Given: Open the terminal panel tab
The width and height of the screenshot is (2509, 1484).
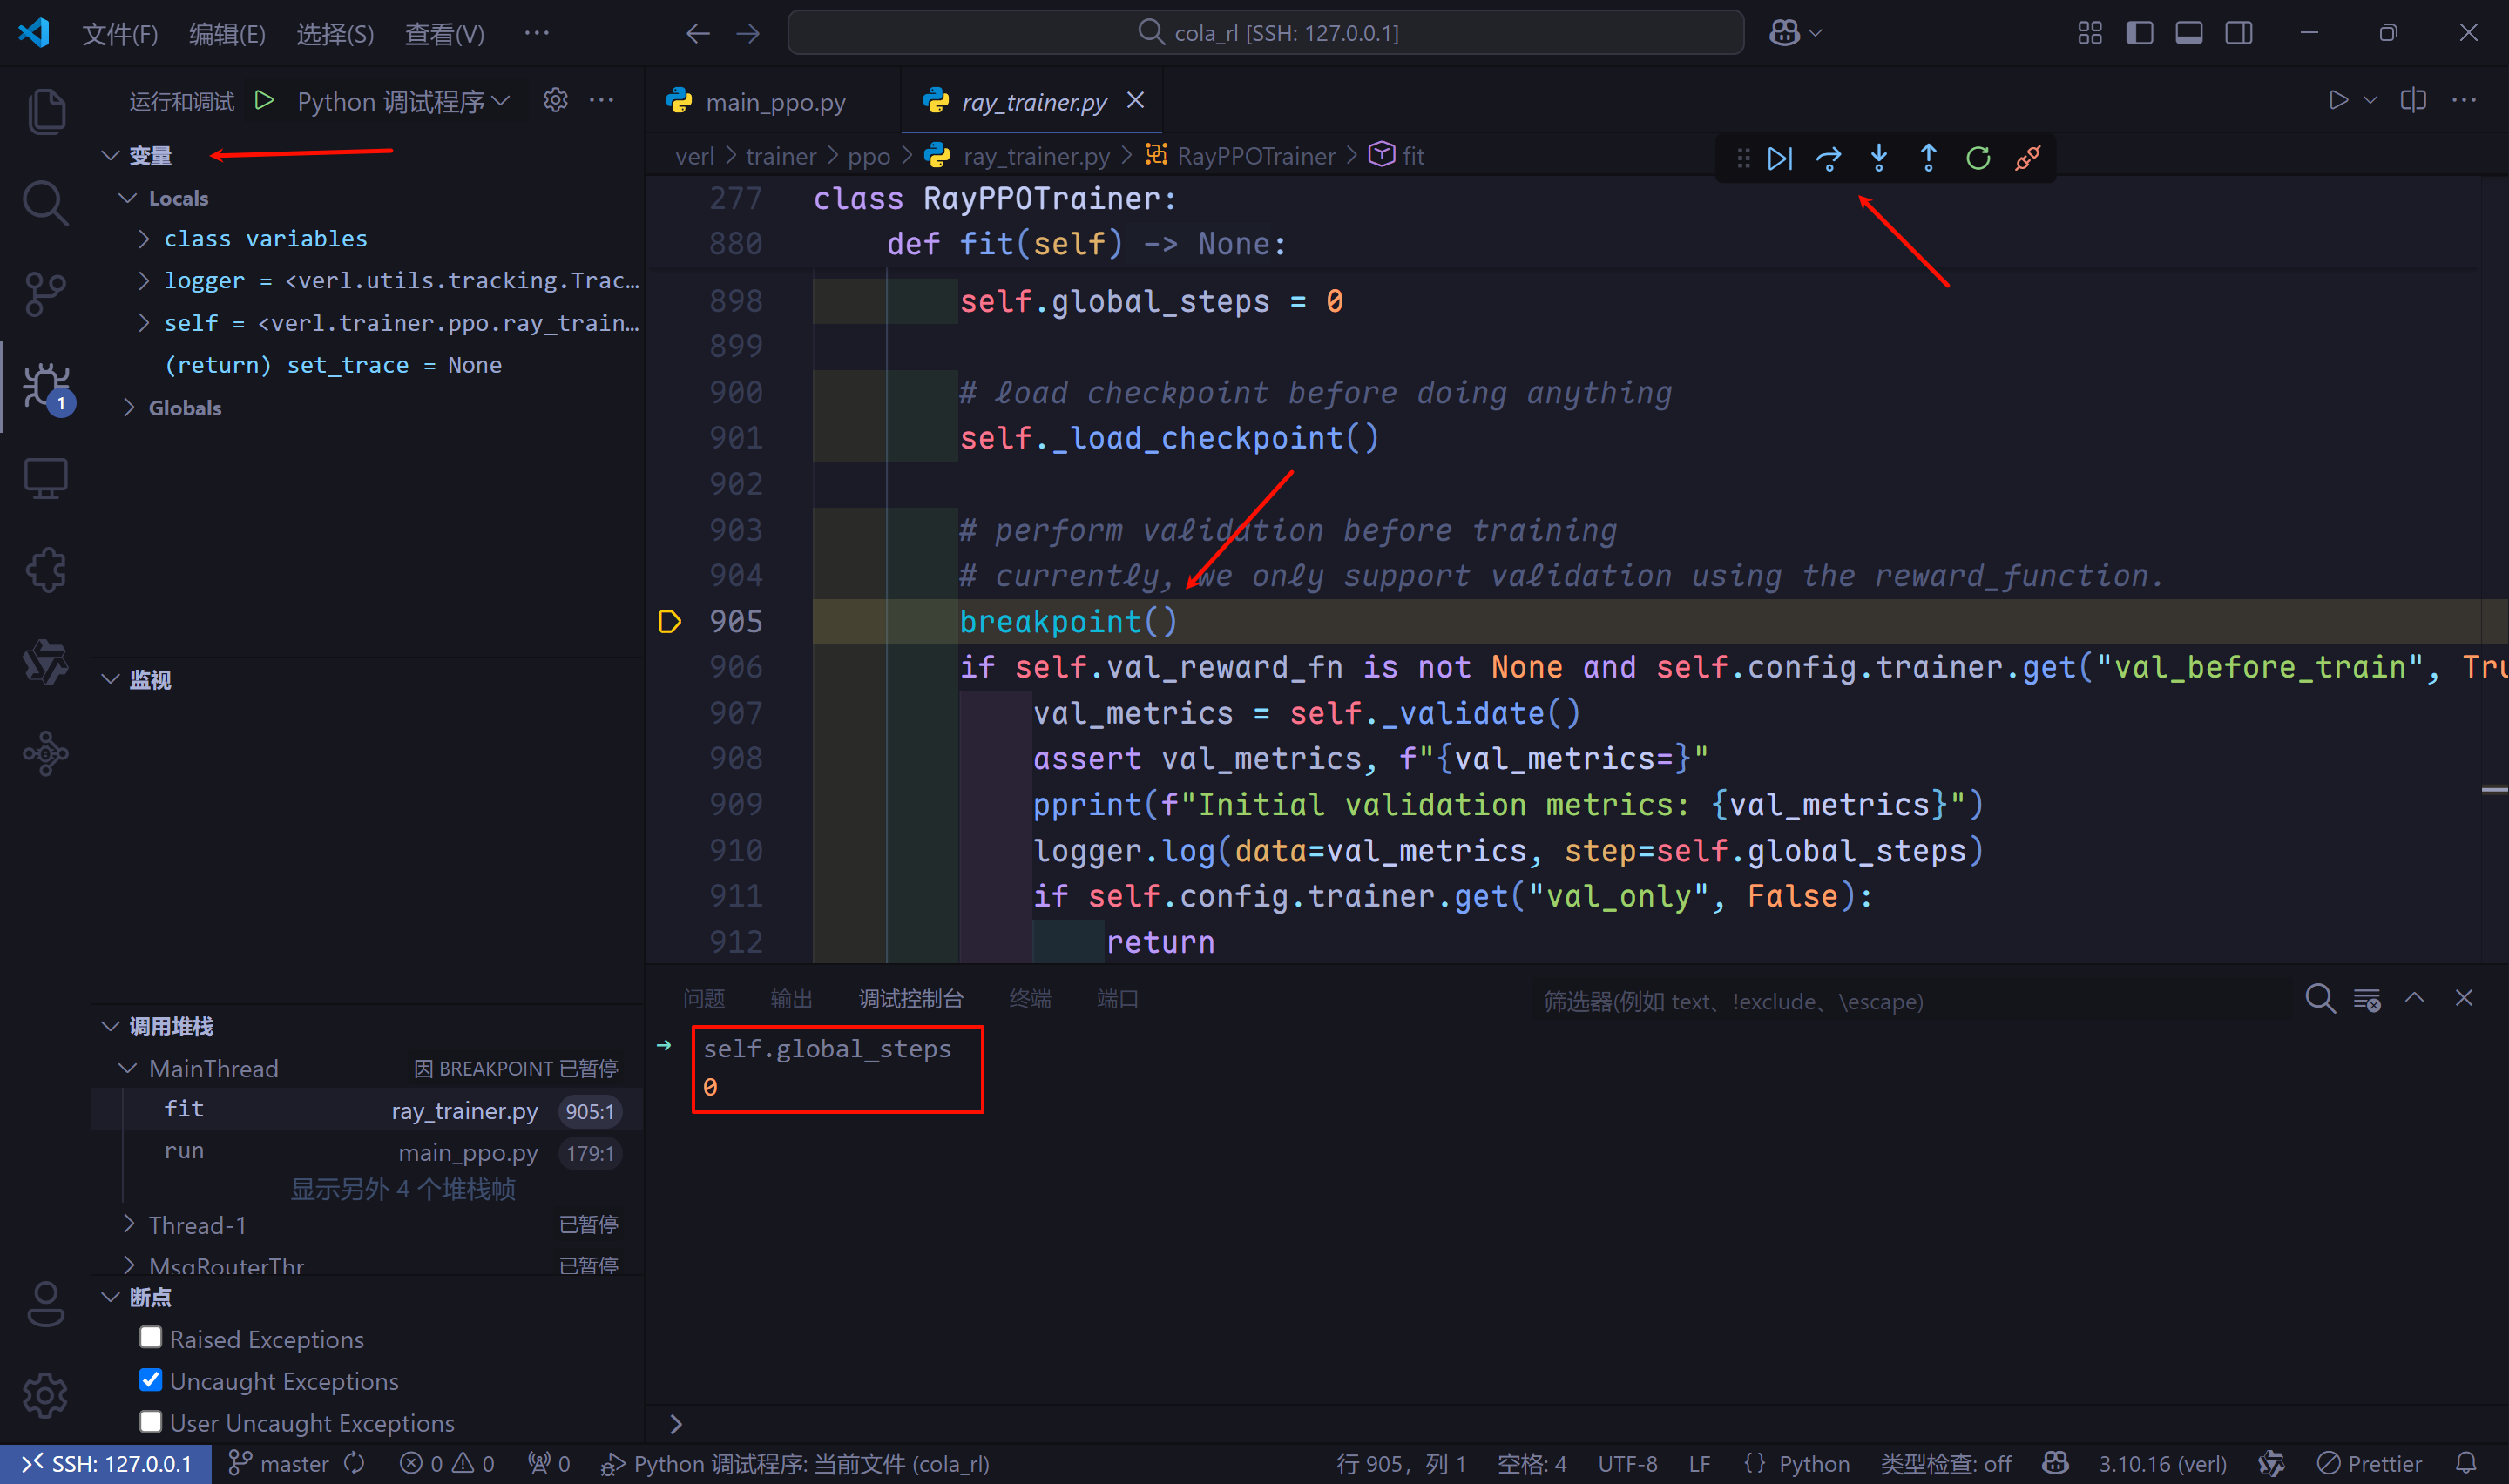Looking at the screenshot, I should pos(1029,999).
